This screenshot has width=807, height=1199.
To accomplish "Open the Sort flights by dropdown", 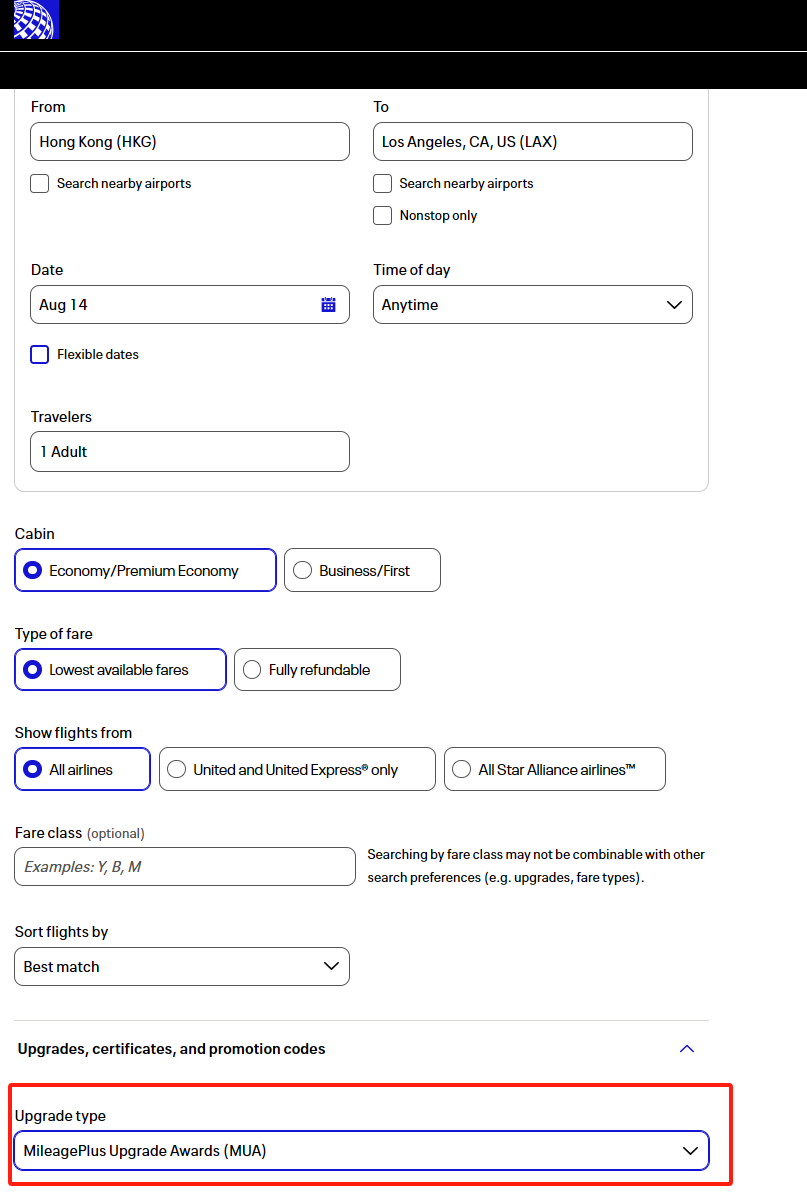I will click(x=182, y=967).
